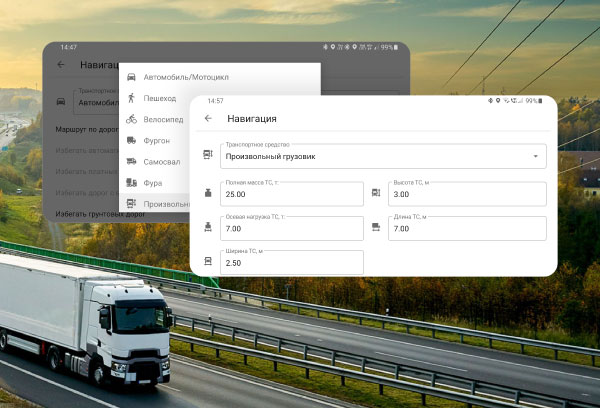Screen dimensions: 600x408
Task: Open the Транспортное средство dropdown arrow
Action: pyautogui.click(x=536, y=156)
